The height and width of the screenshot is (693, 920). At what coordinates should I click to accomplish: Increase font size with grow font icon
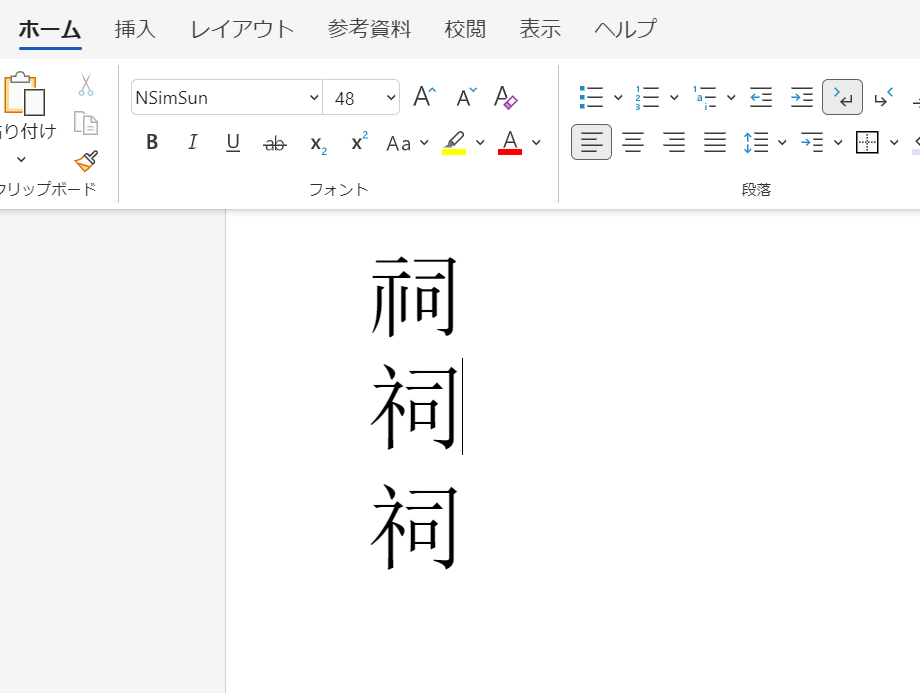click(425, 97)
